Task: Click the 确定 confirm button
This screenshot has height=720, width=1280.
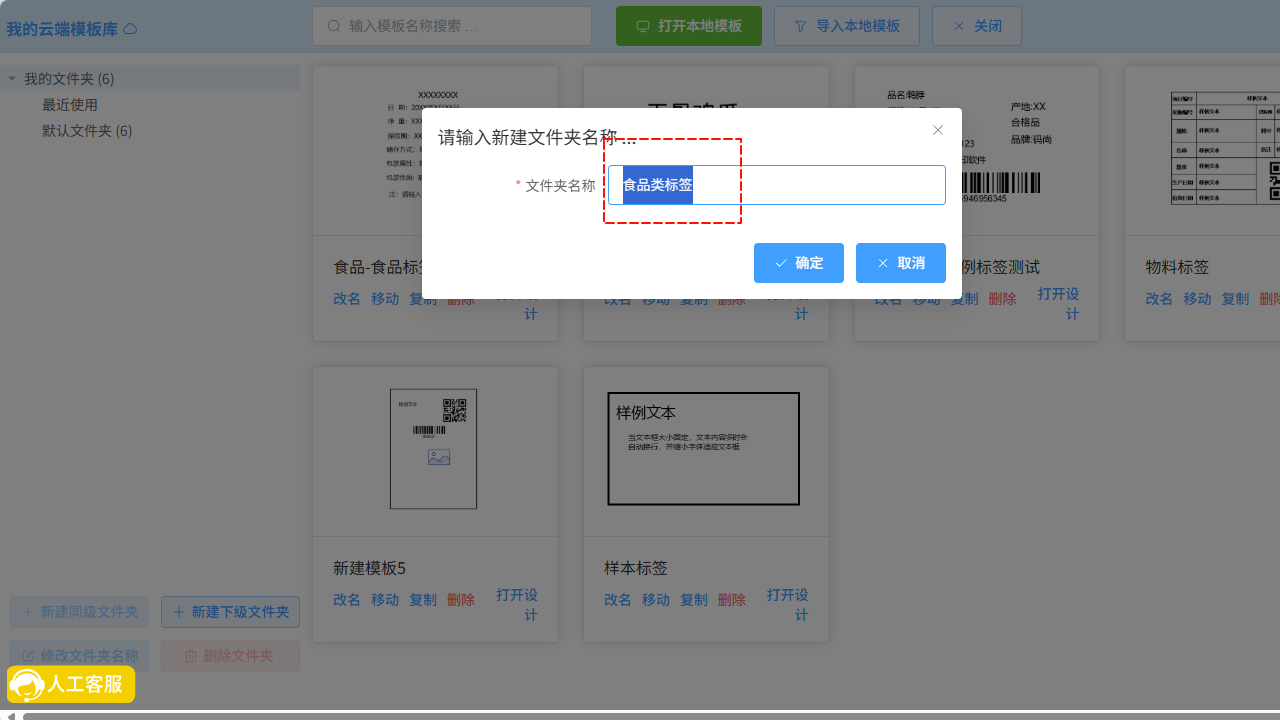Action: (799, 263)
